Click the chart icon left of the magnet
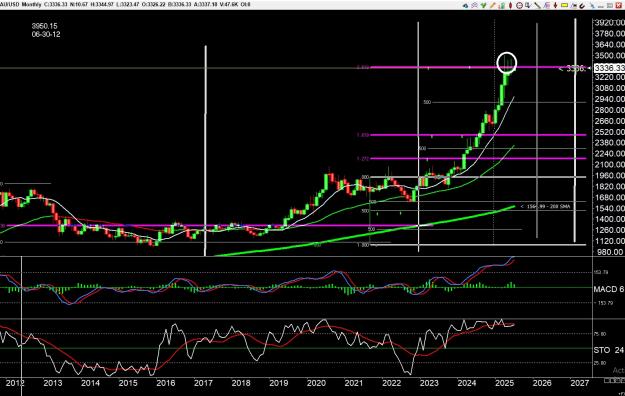This screenshot has height=396, width=625. pos(574,5)
